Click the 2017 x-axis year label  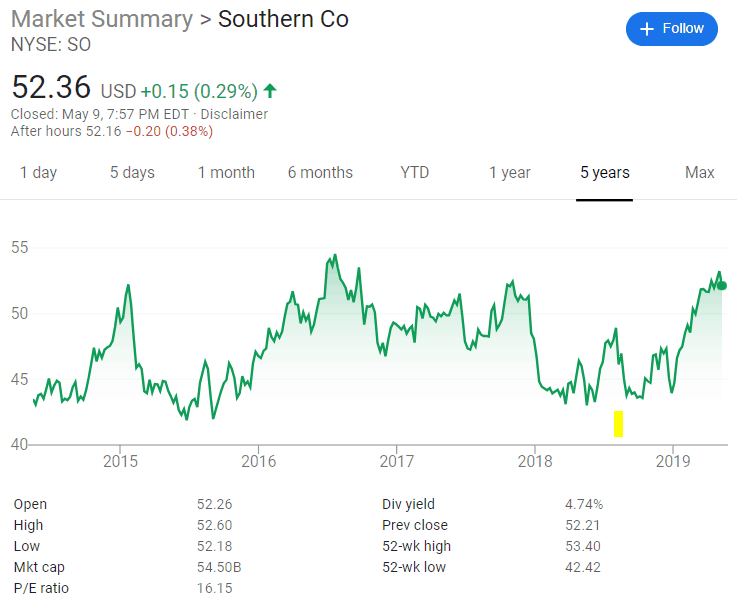click(397, 461)
